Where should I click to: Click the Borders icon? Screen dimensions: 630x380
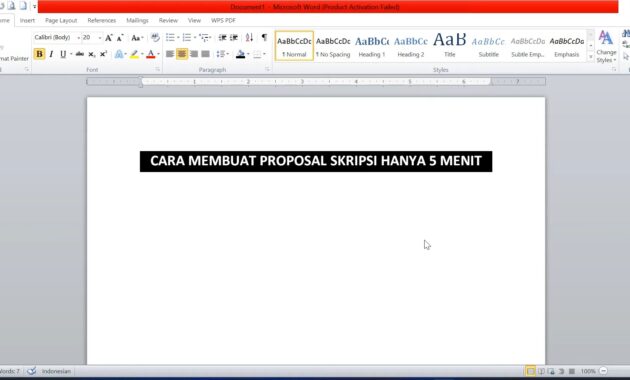[257, 54]
